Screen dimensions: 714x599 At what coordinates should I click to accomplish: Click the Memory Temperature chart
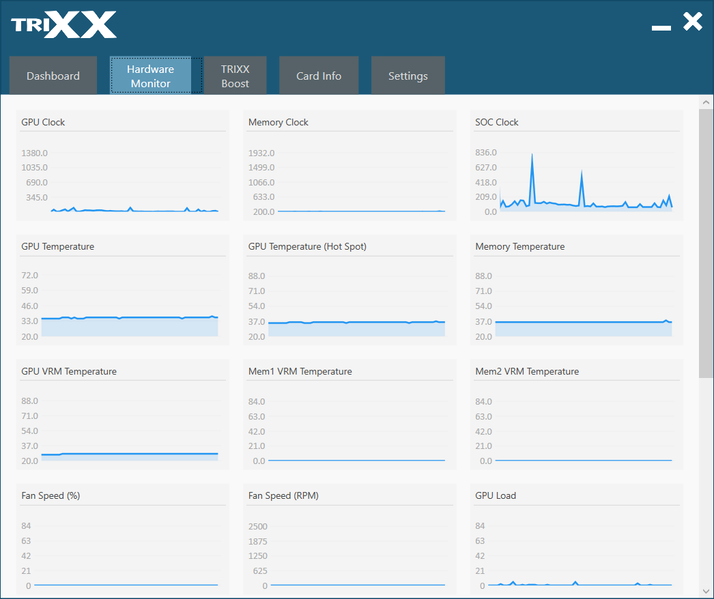click(576, 305)
